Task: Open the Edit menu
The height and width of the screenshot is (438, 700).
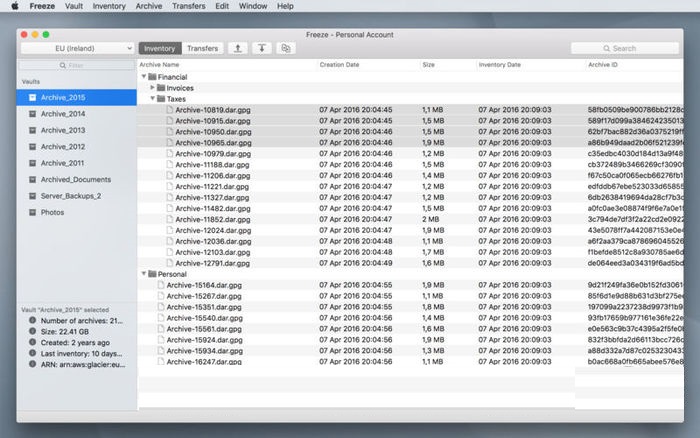Action: point(222,6)
